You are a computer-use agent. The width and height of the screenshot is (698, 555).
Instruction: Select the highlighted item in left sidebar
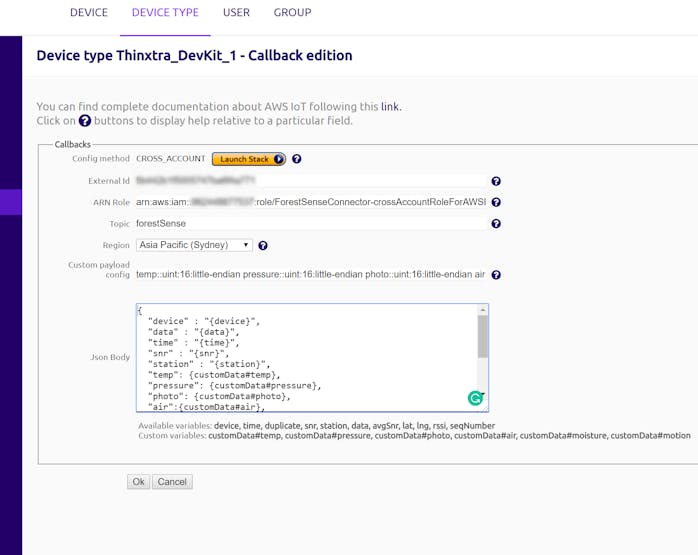pyautogui.click(x=11, y=202)
